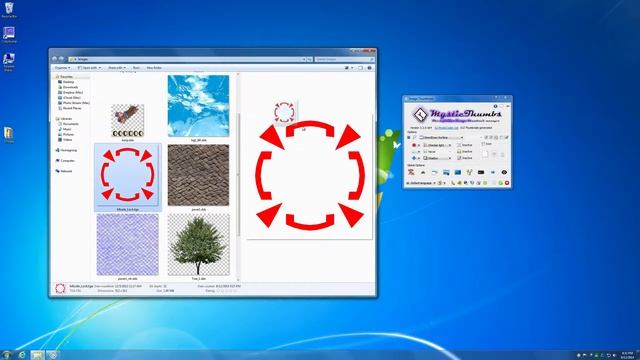Click the Explorer search field

point(344,60)
